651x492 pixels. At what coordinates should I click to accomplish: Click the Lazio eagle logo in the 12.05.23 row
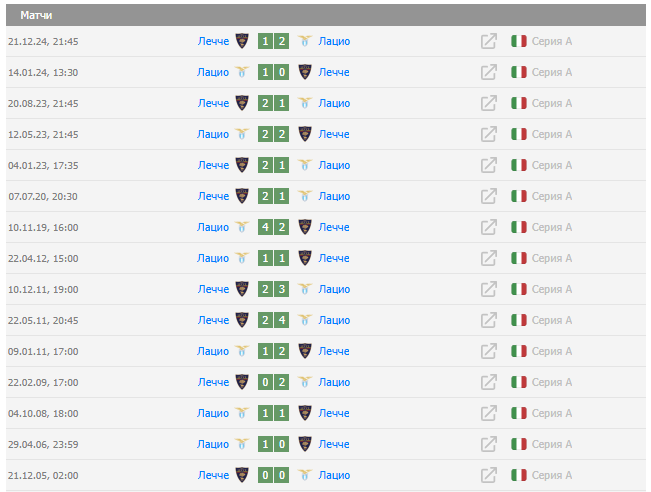(242, 134)
